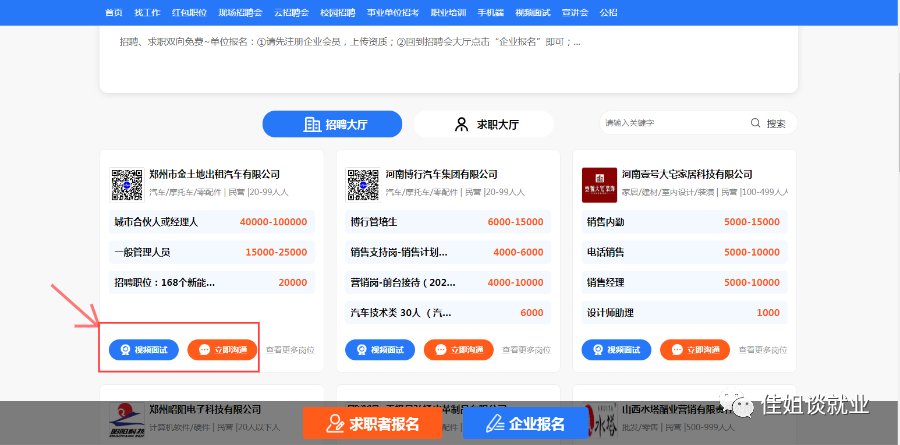The image size is (900, 445).
Task: Click 查看更多岗位 for 河南壹号大宅家居
Action: pos(763,350)
